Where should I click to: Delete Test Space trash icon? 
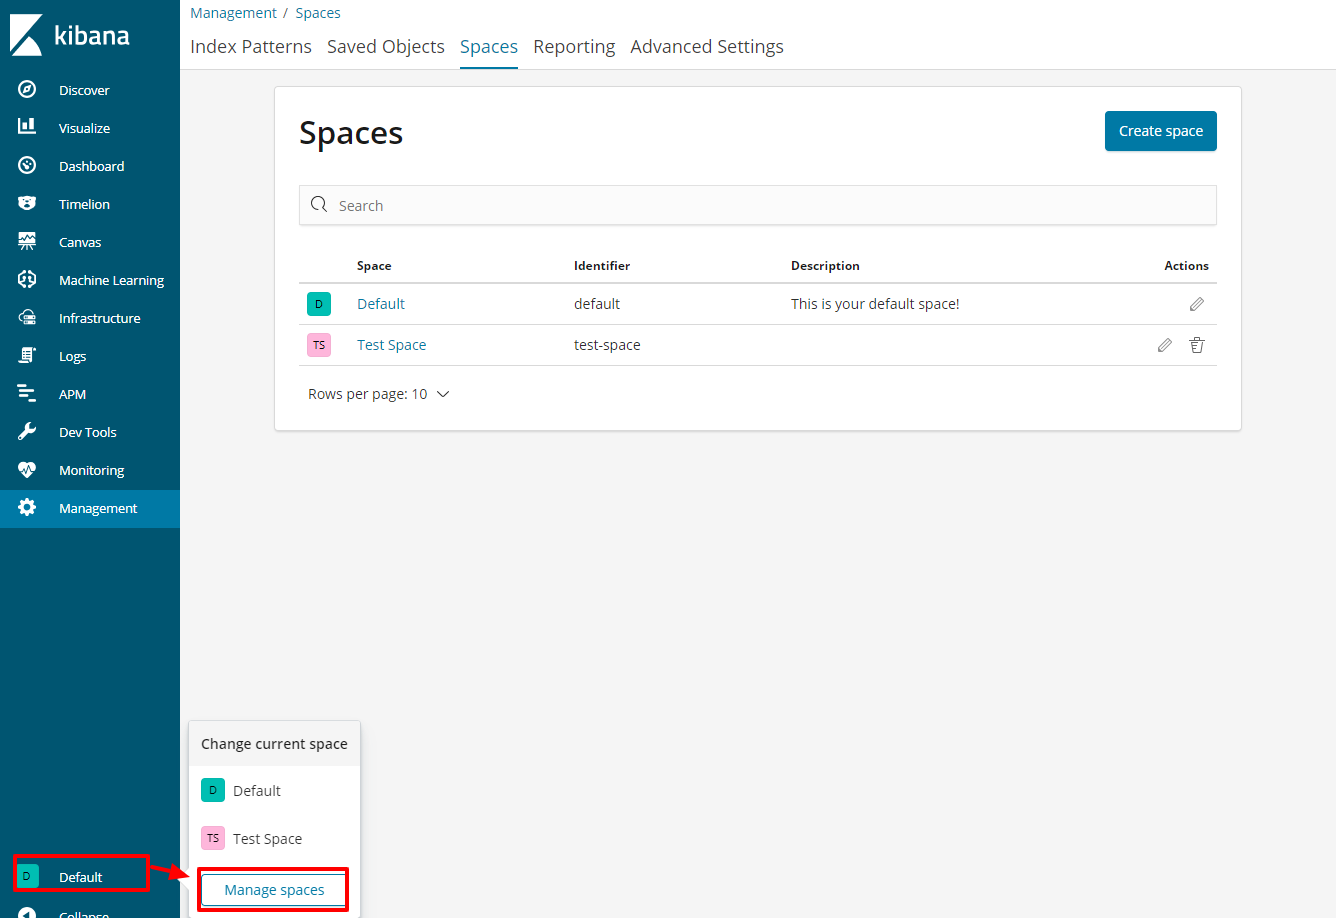click(x=1197, y=345)
